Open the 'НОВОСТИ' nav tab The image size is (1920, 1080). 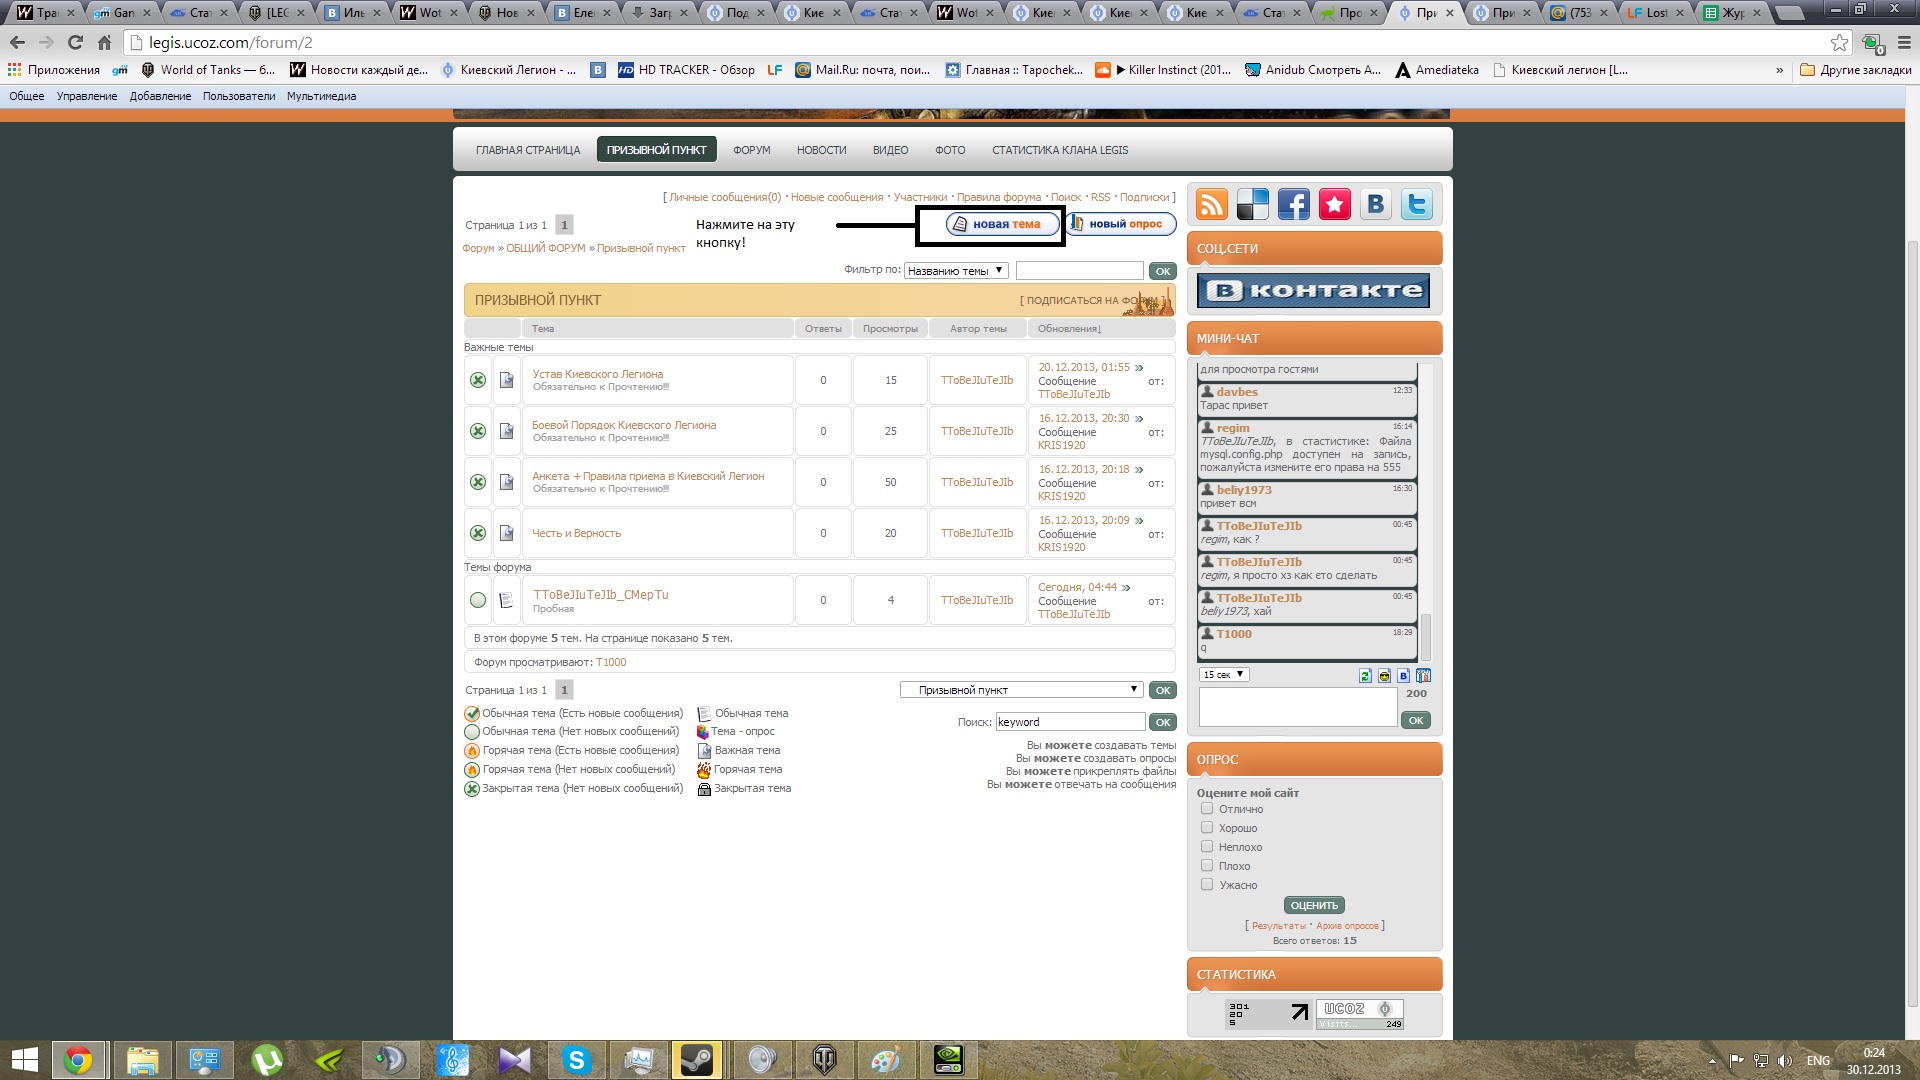(821, 150)
